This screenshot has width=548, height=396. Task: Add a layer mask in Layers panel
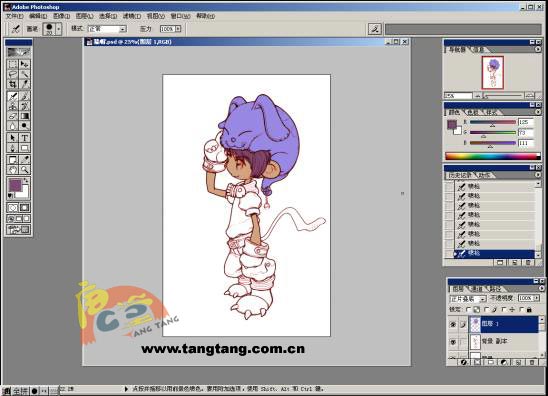[x=477, y=362]
